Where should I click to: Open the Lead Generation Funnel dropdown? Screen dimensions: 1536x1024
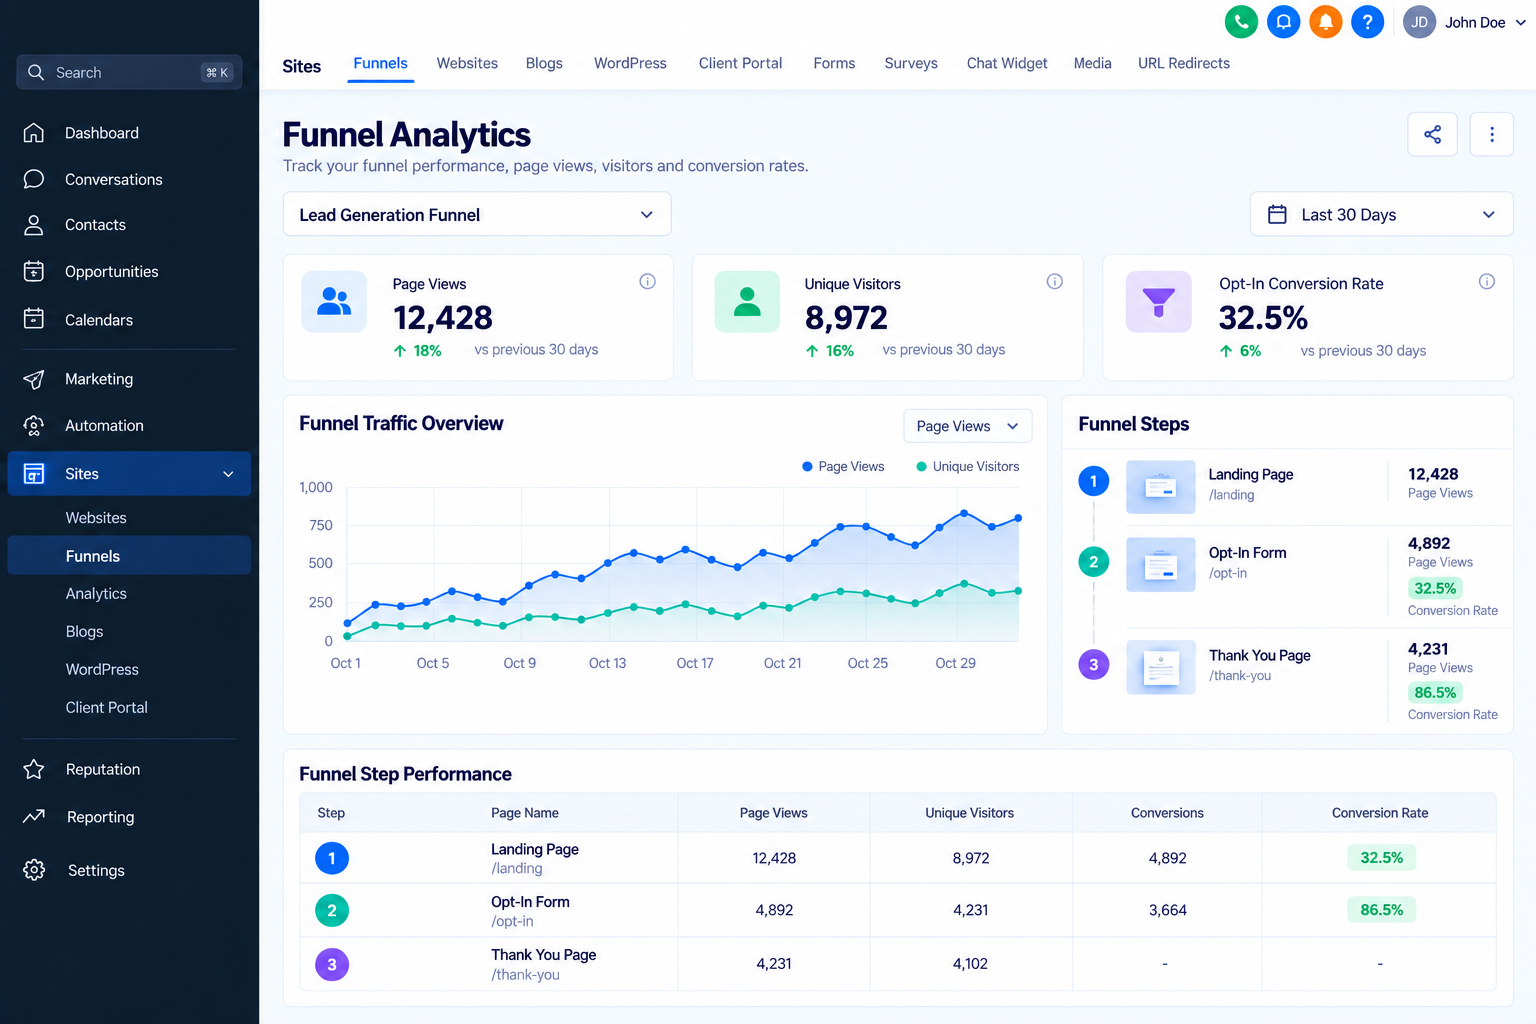pyautogui.click(x=477, y=215)
